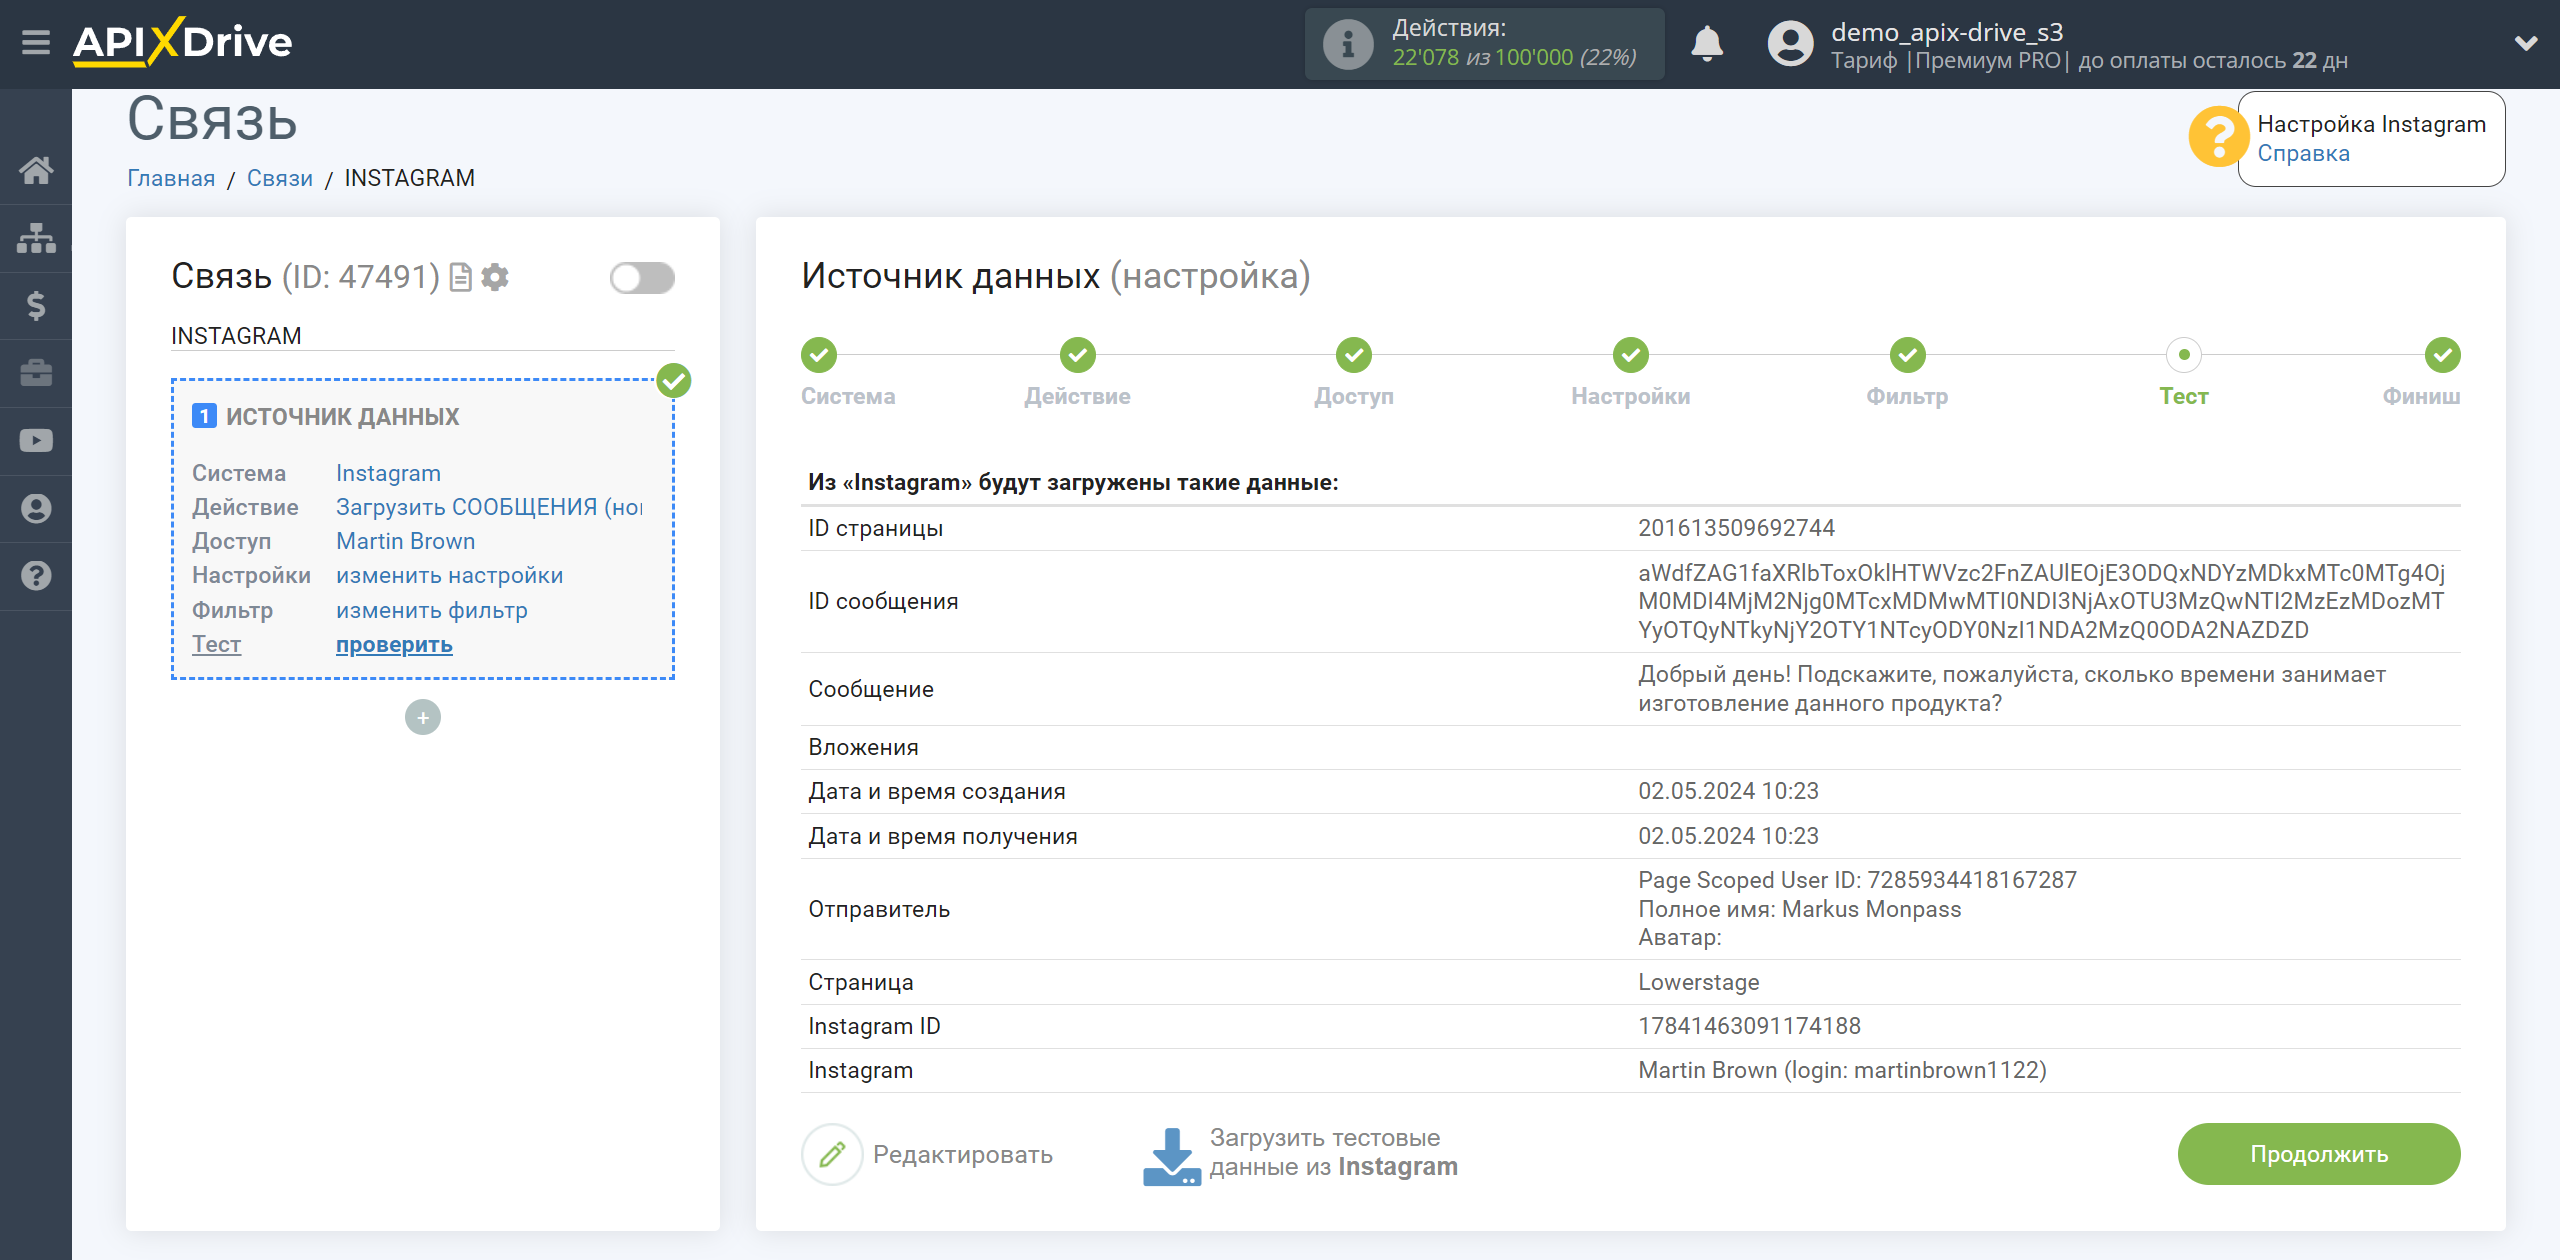Click the Lowerstage page value
Viewport: 2560px width, 1260px height.
pos(1698,982)
